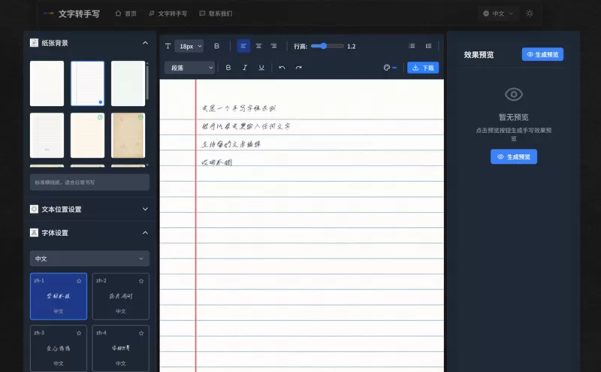Screen dimensions: 601x372
Task: Select the zh-1 handwriting font card
Action: [59, 296]
